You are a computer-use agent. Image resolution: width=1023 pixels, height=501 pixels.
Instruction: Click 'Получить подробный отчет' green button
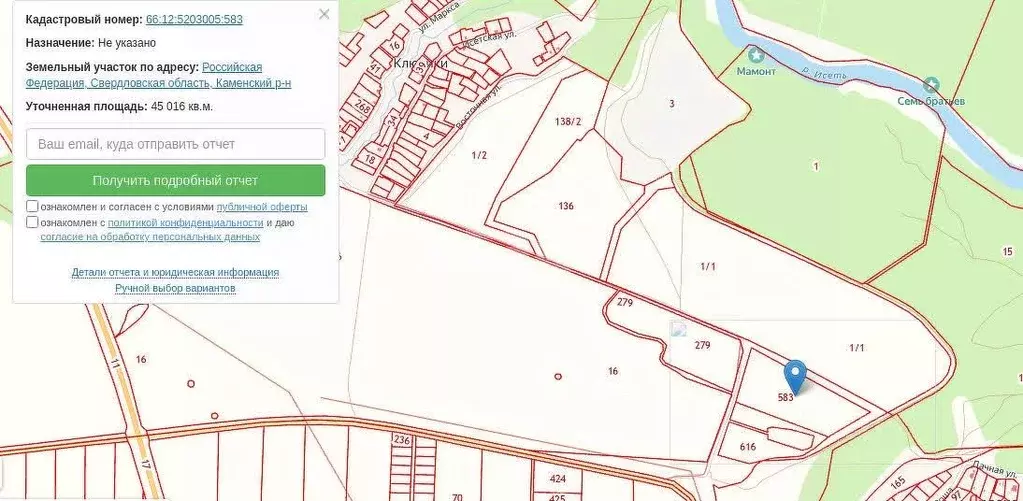coord(176,181)
